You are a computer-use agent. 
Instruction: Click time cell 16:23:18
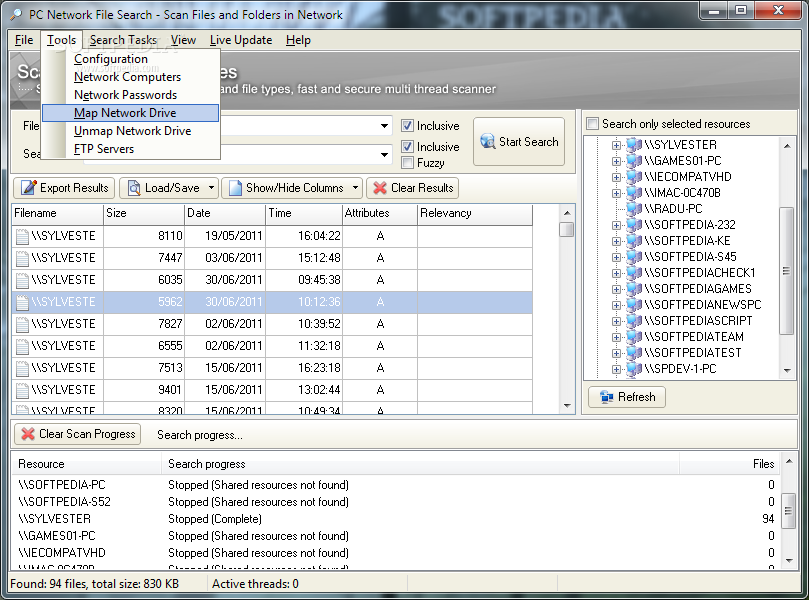318,368
